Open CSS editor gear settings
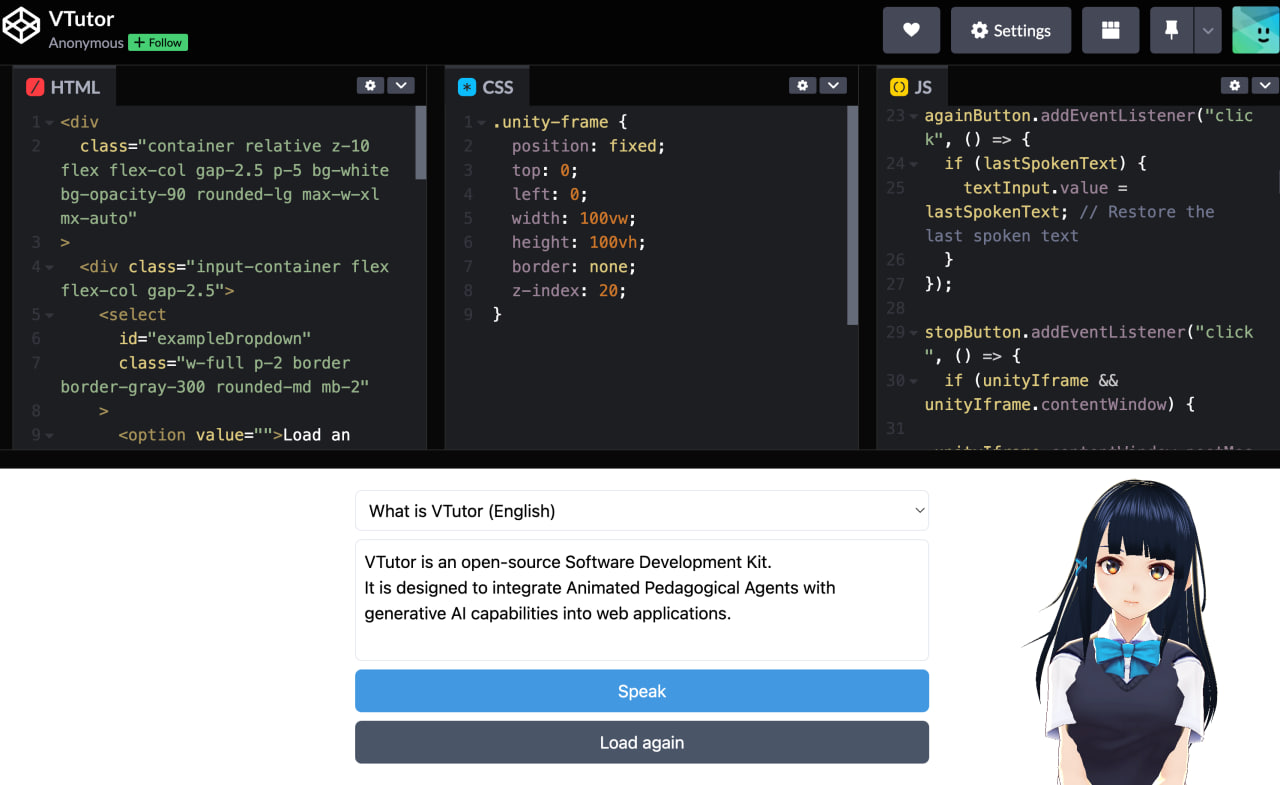The image size is (1280, 785). click(x=802, y=86)
